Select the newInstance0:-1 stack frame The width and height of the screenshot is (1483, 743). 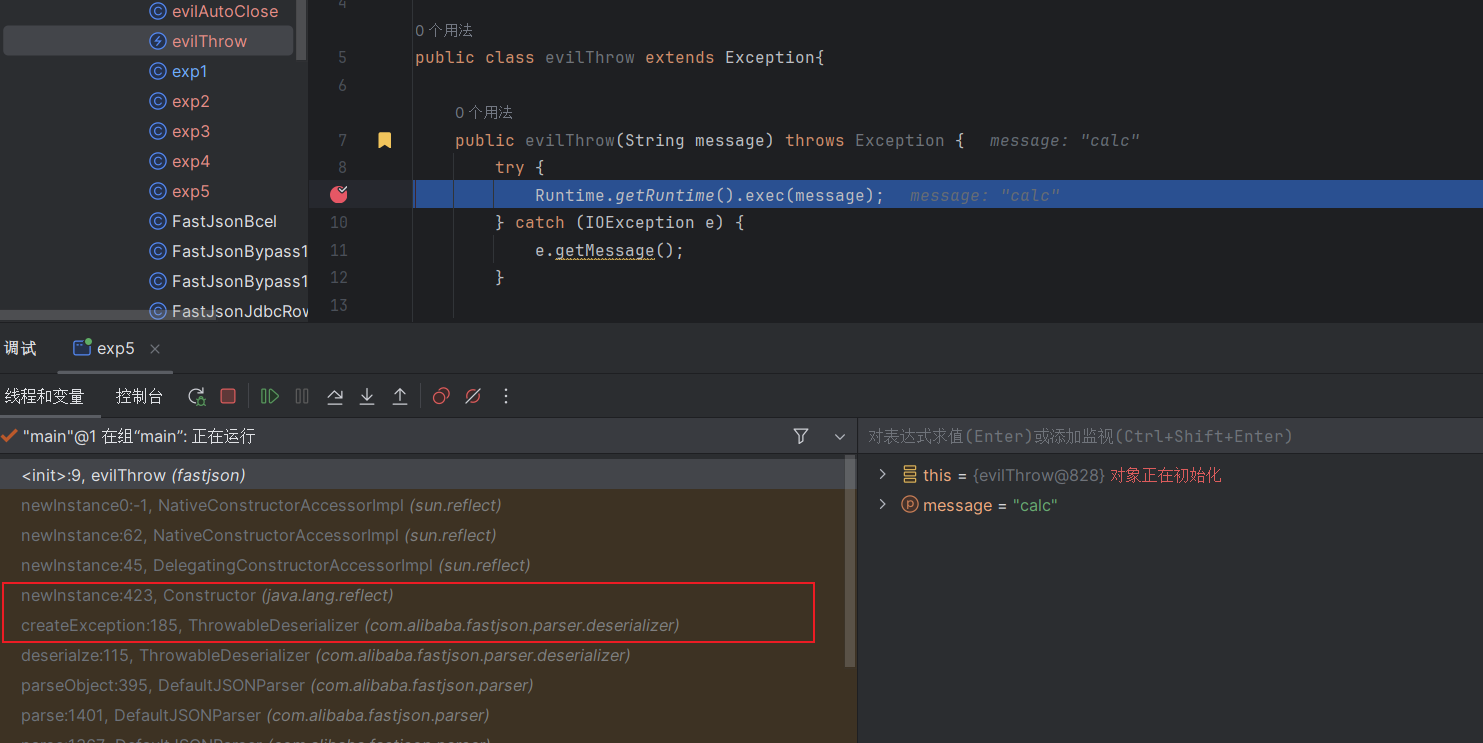click(423, 505)
